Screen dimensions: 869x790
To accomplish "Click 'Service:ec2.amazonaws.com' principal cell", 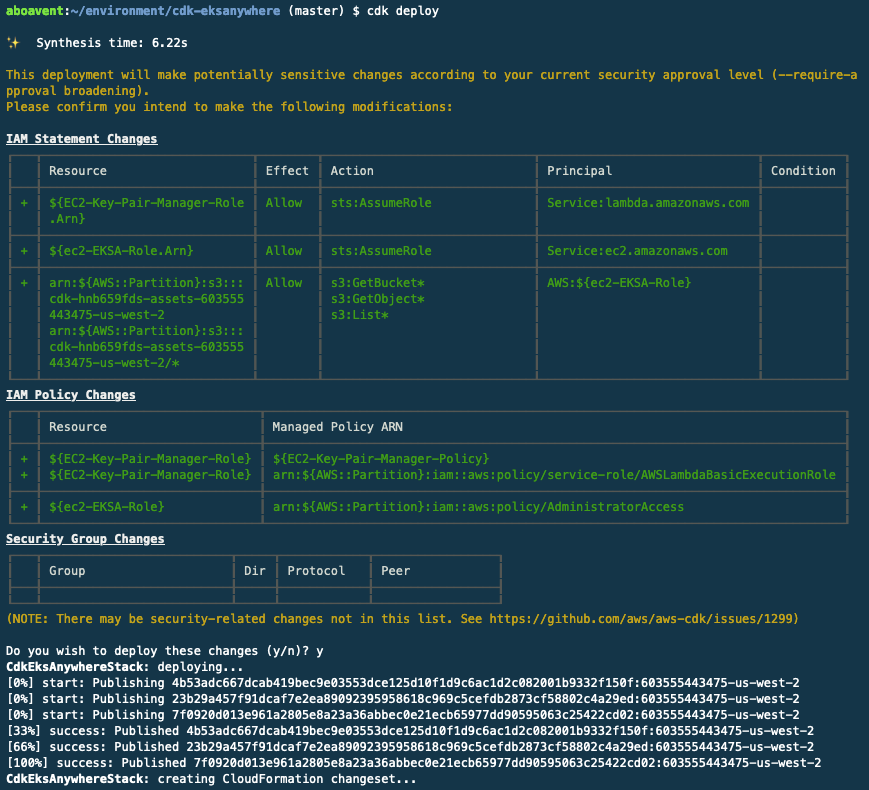I will (637, 251).
